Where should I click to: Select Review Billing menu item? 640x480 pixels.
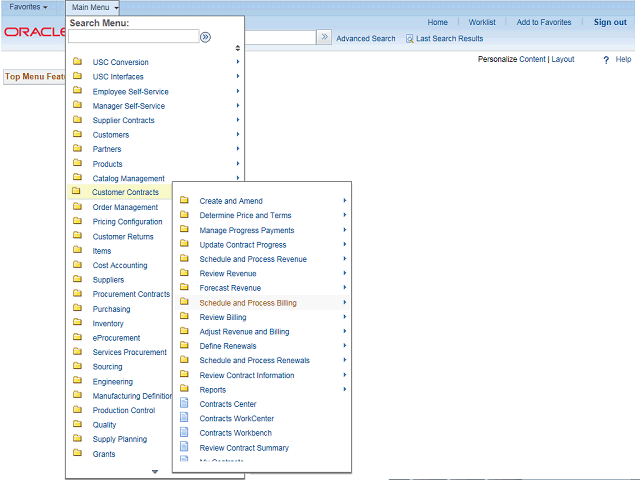(x=222, y=317)
